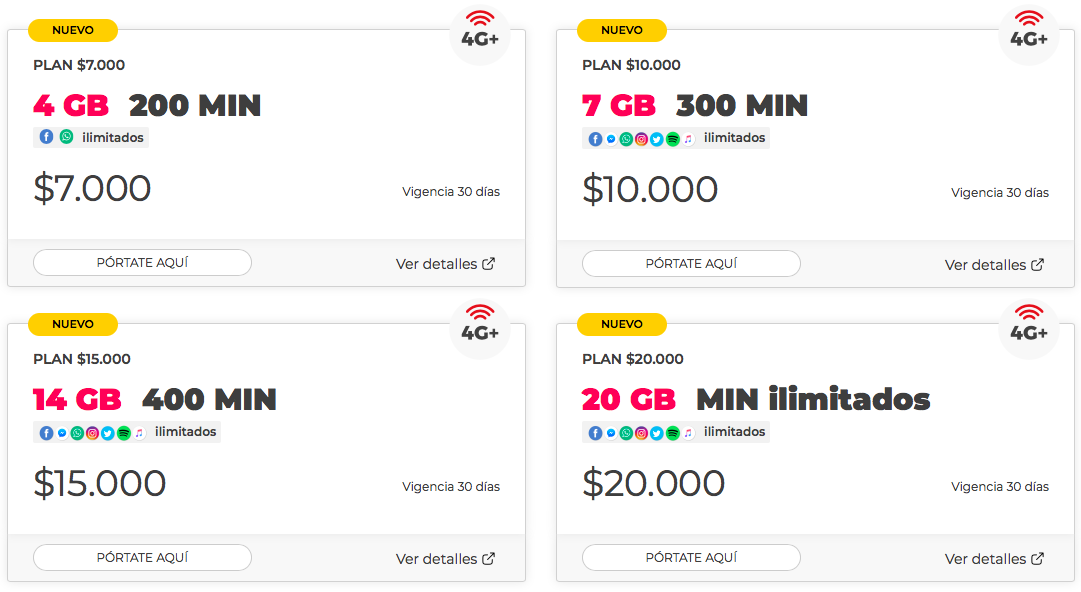Click the Spotify icon in the $10.000 plan
Viewport: 1081px width, 592px height.
(672, 139)
